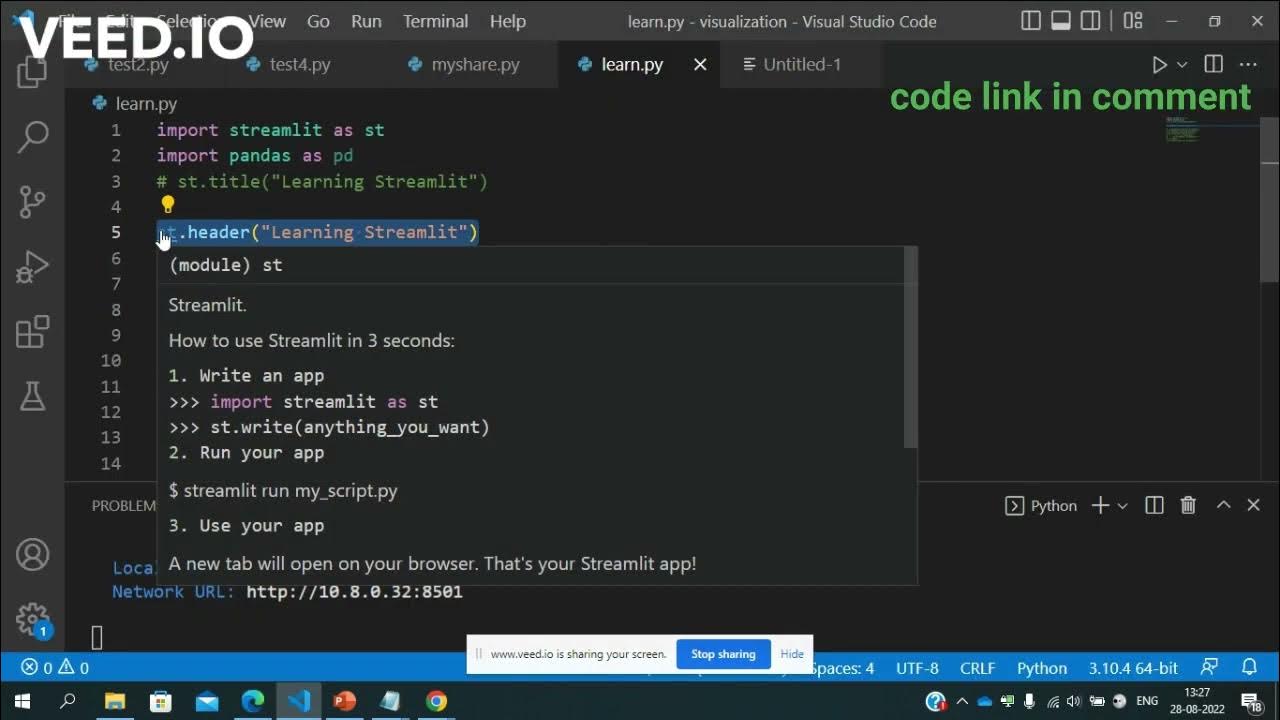1280x720 pixels.
Task: Open the Network URL http://10.8.0.32:8501
Action: [x=354, y=592]
